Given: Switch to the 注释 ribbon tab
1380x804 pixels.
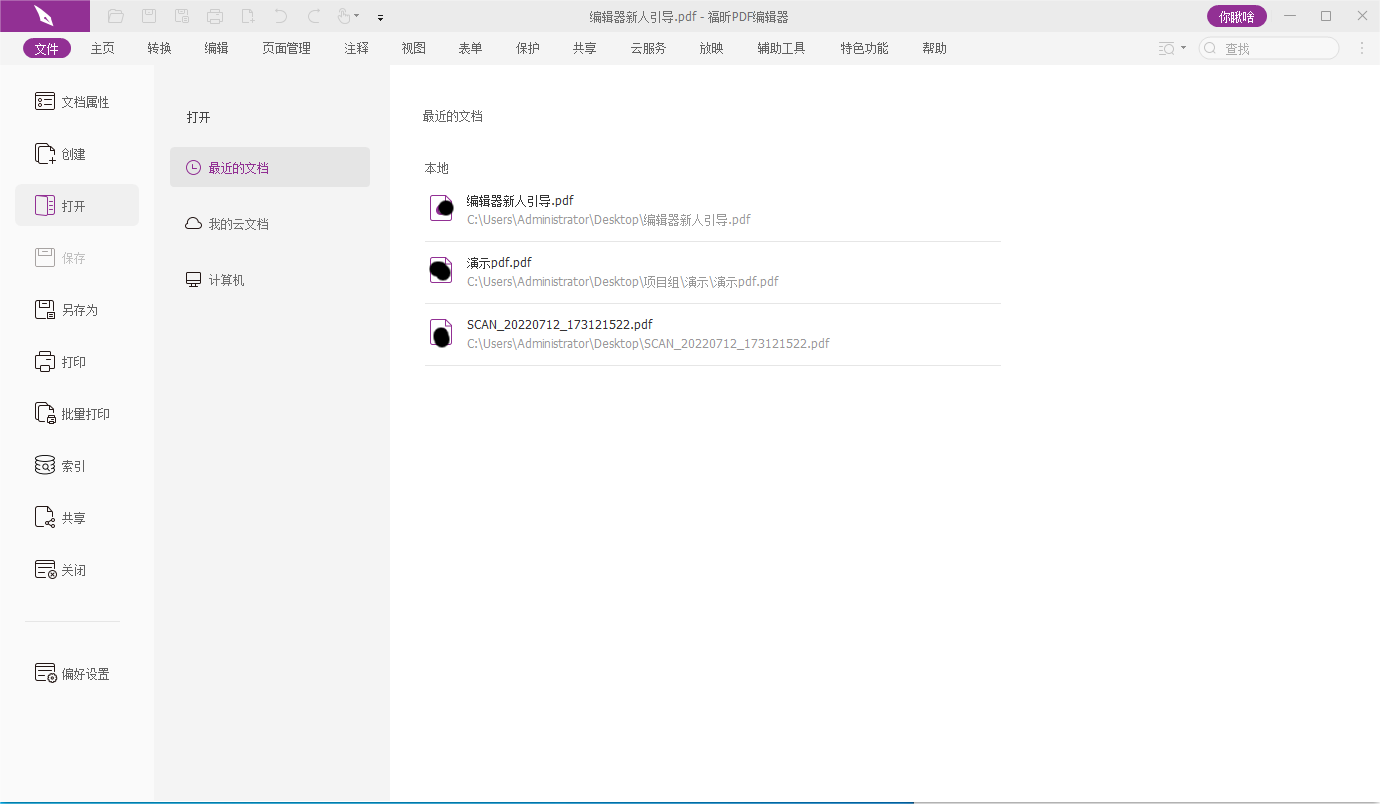Looking at the screenshot, I should point(356,48).
